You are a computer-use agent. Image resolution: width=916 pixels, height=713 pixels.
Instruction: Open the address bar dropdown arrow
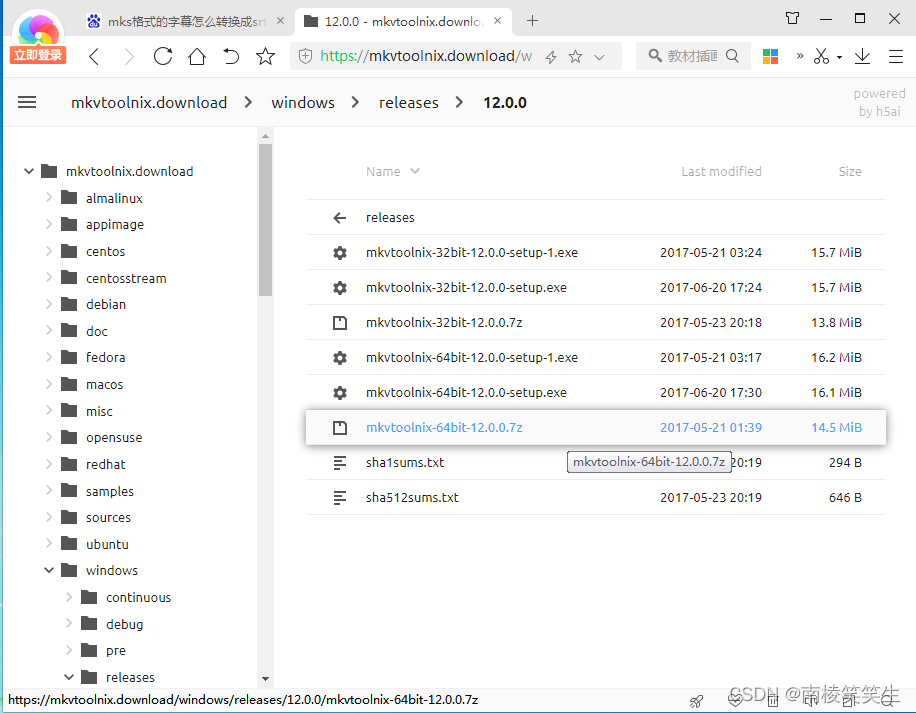599,57
